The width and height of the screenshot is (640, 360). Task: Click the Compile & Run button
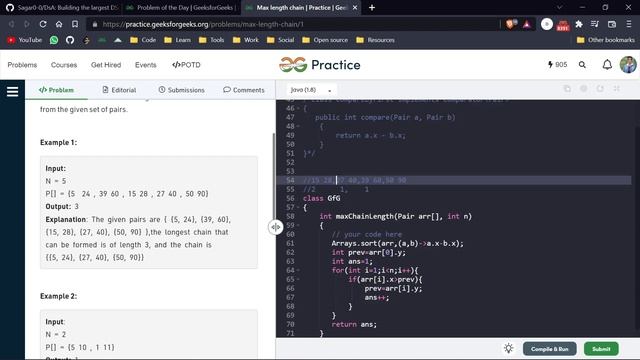549,349
